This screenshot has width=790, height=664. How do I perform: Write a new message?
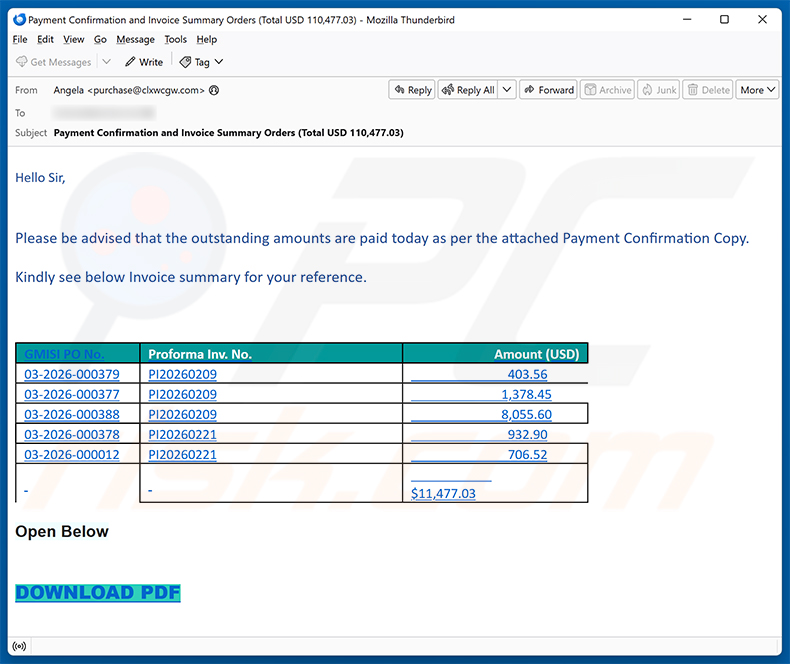pos(144,62)
